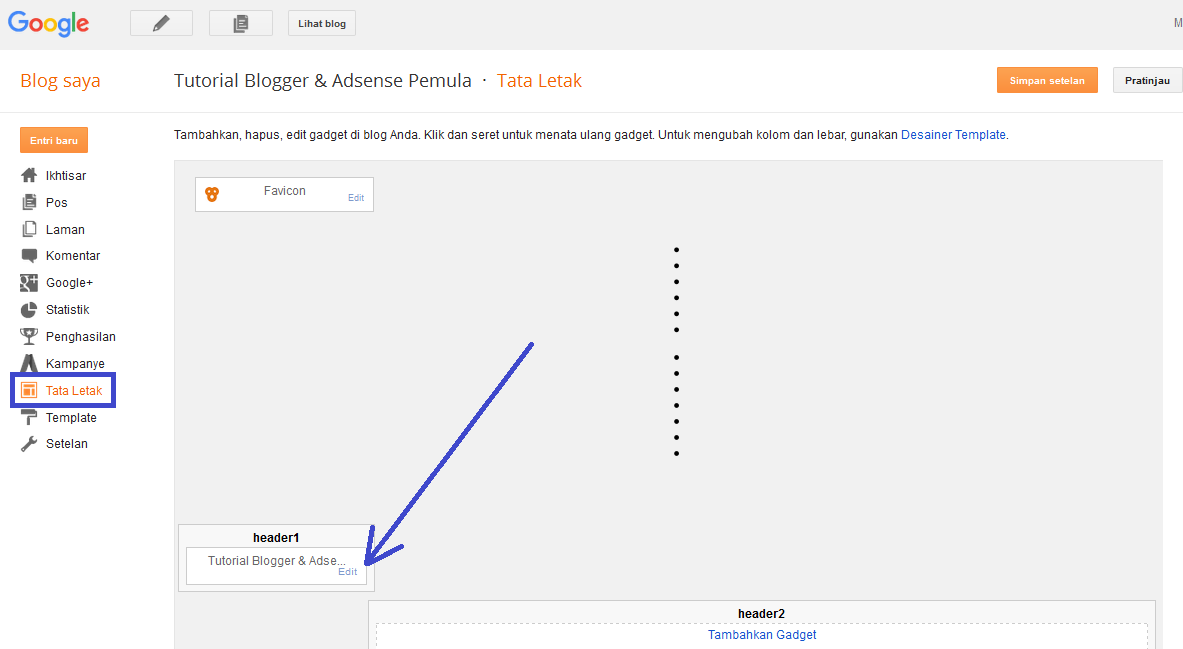Open the post list icon button
The height and width of the screenshot is (649, 1183).
click(241, 23)
